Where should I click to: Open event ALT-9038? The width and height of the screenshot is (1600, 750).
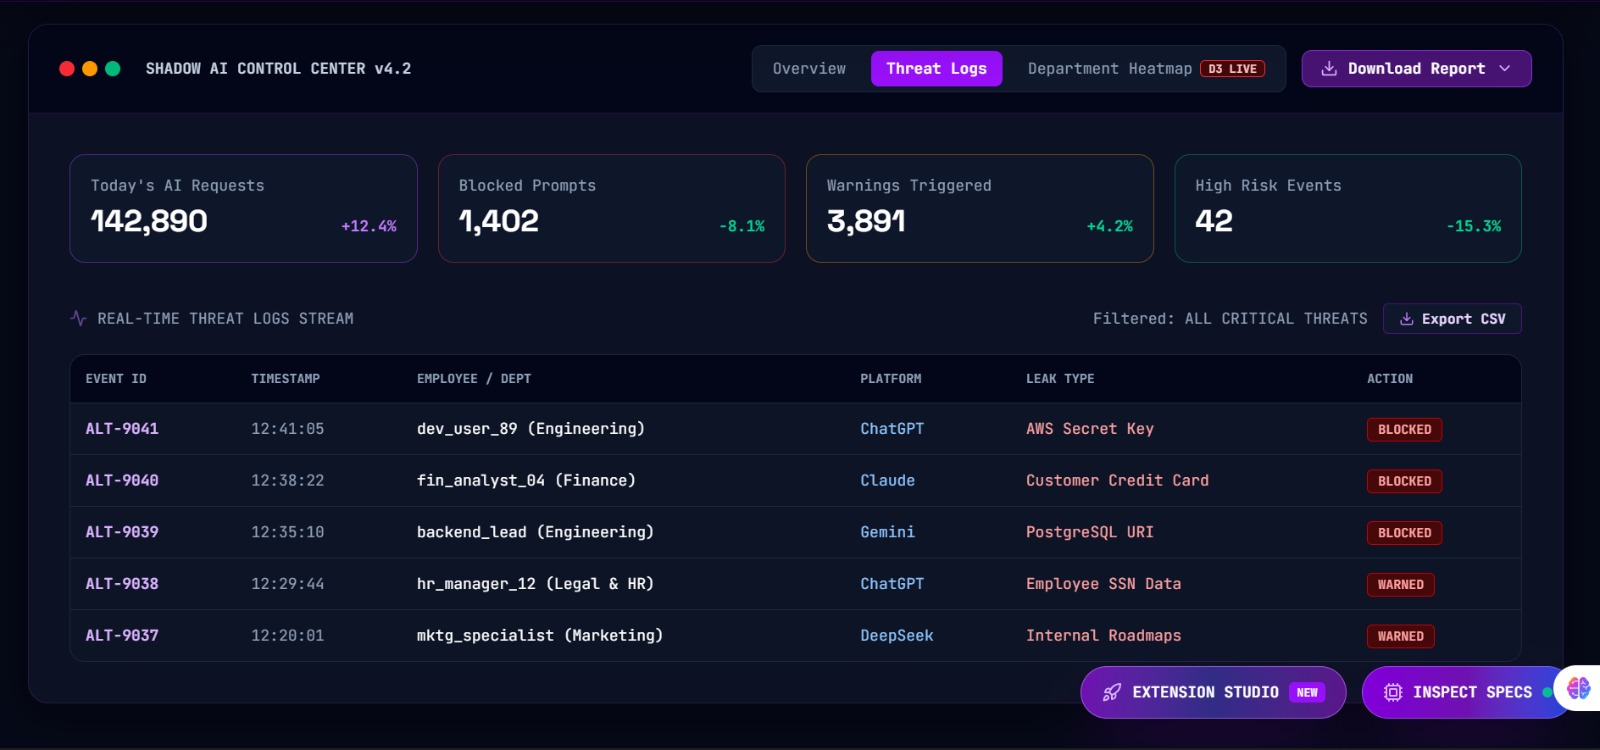[x=122, y=584]
